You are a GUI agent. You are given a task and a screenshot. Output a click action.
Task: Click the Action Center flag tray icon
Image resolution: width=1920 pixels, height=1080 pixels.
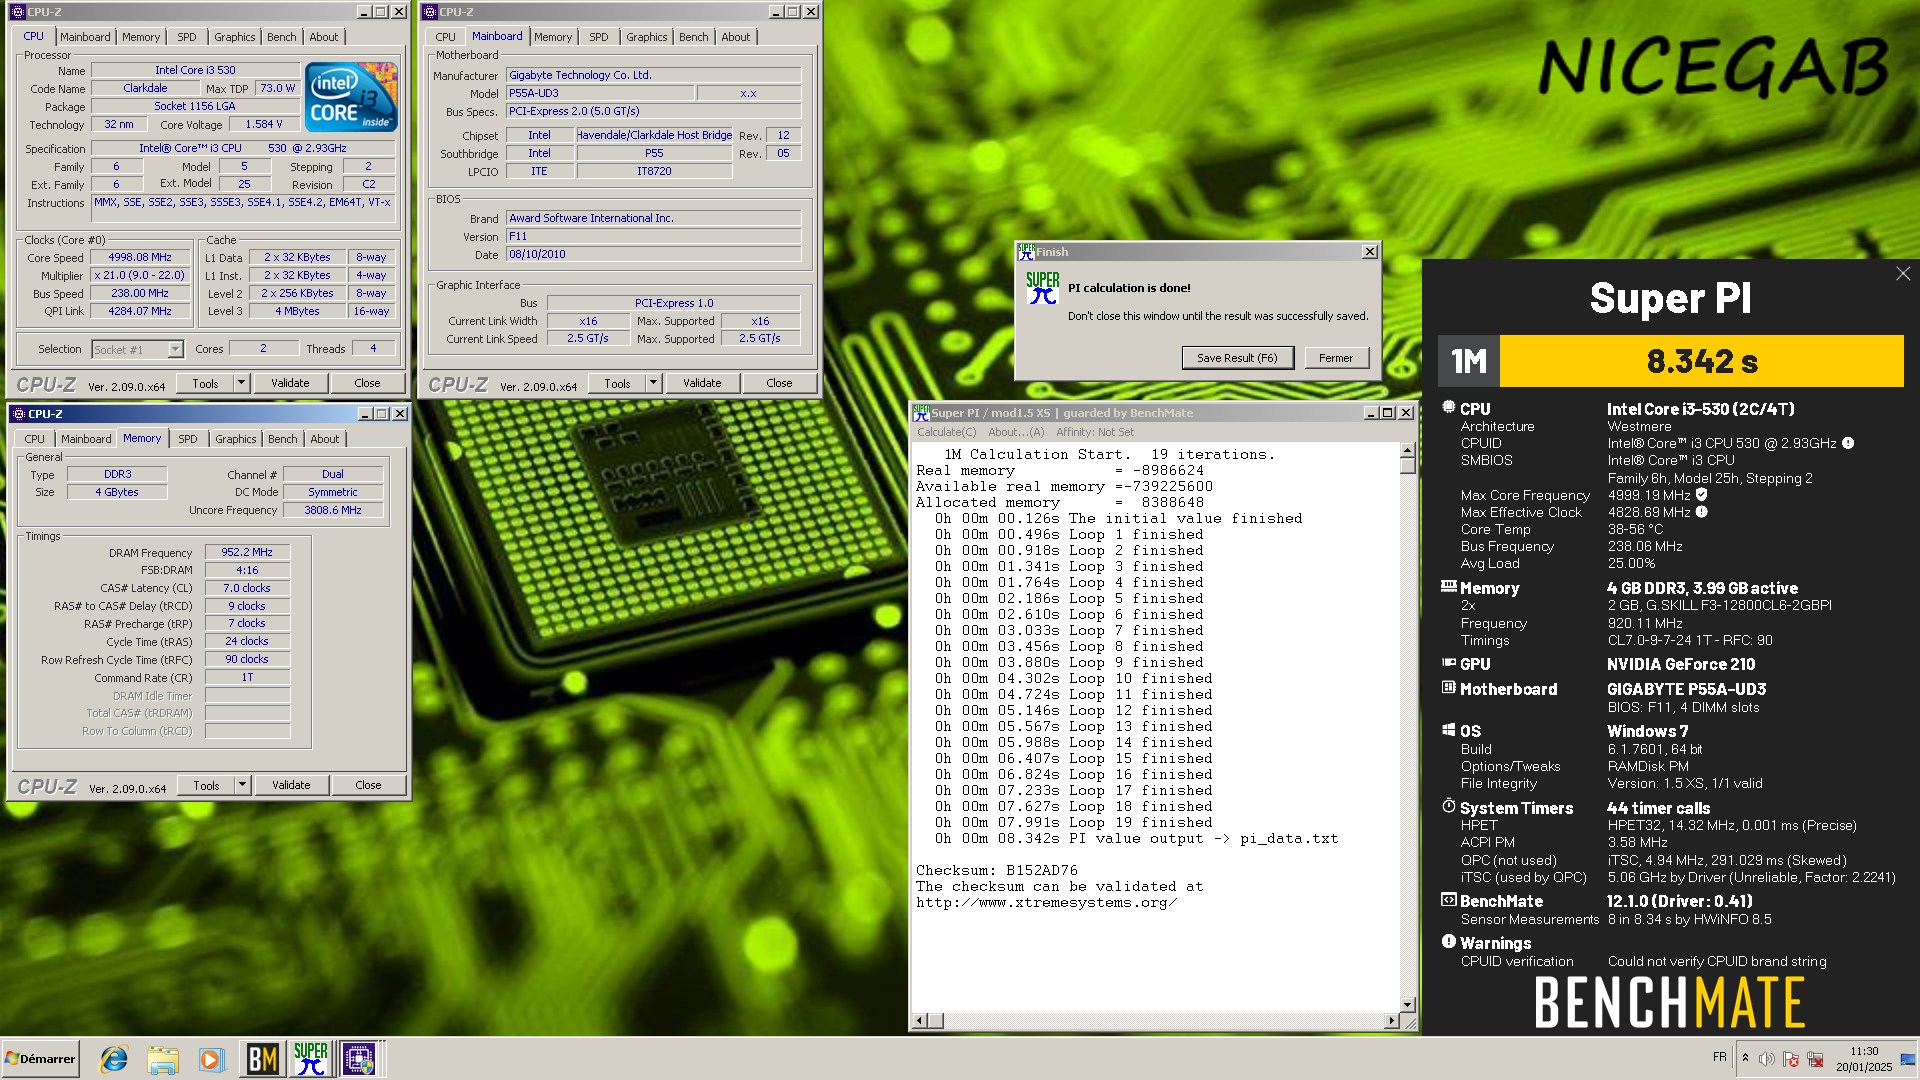coord(1791,1059)
